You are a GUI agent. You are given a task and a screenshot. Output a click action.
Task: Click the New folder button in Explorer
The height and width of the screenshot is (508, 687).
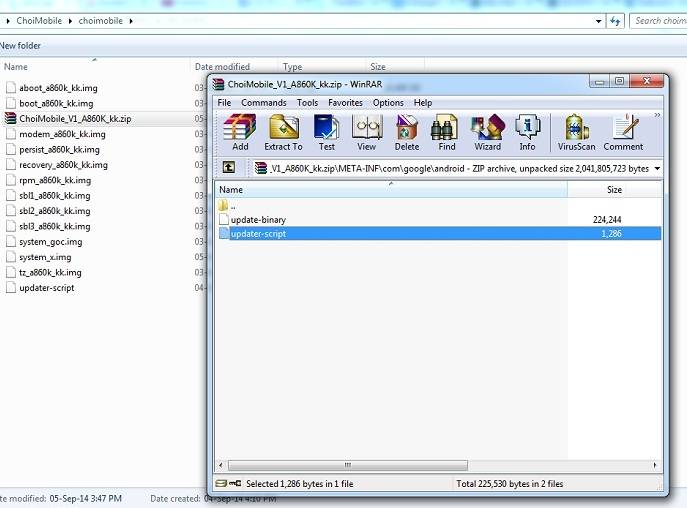(20, 46)
